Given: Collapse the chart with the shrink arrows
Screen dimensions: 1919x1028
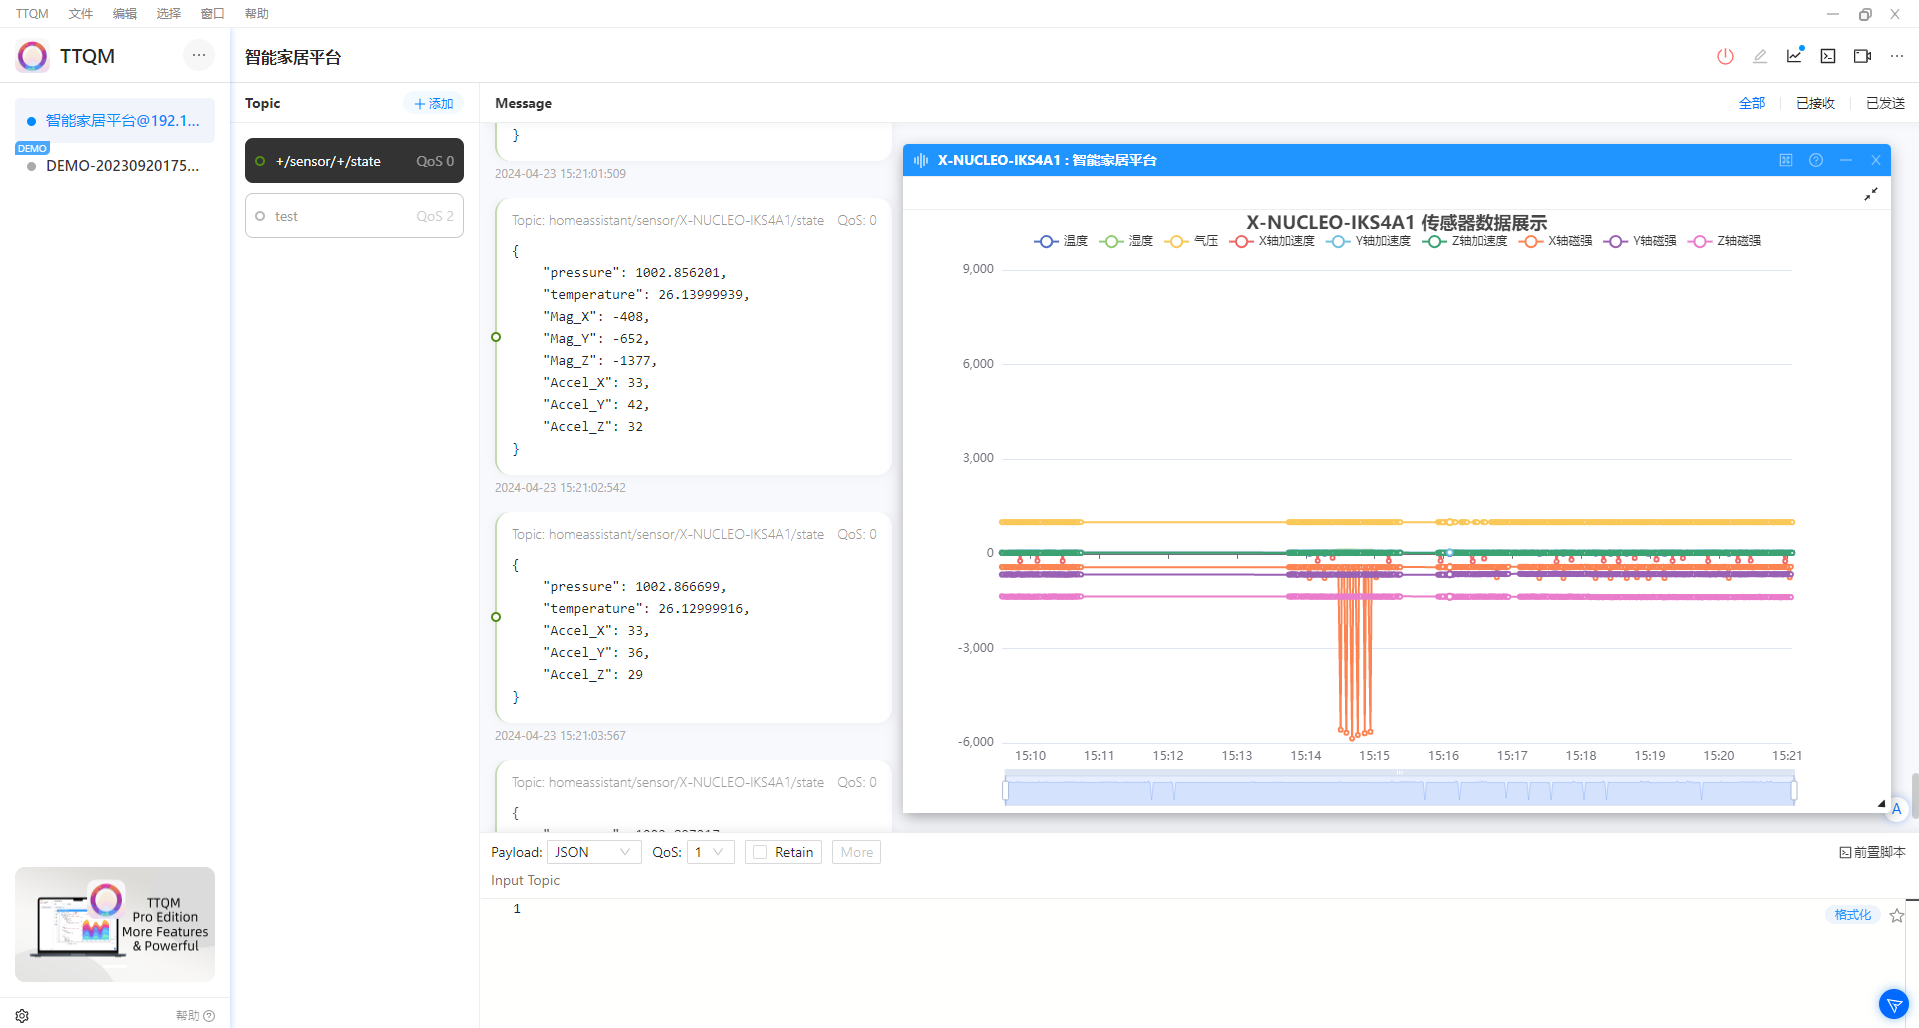Looking at the screenshot, I should pos(1871,194).
